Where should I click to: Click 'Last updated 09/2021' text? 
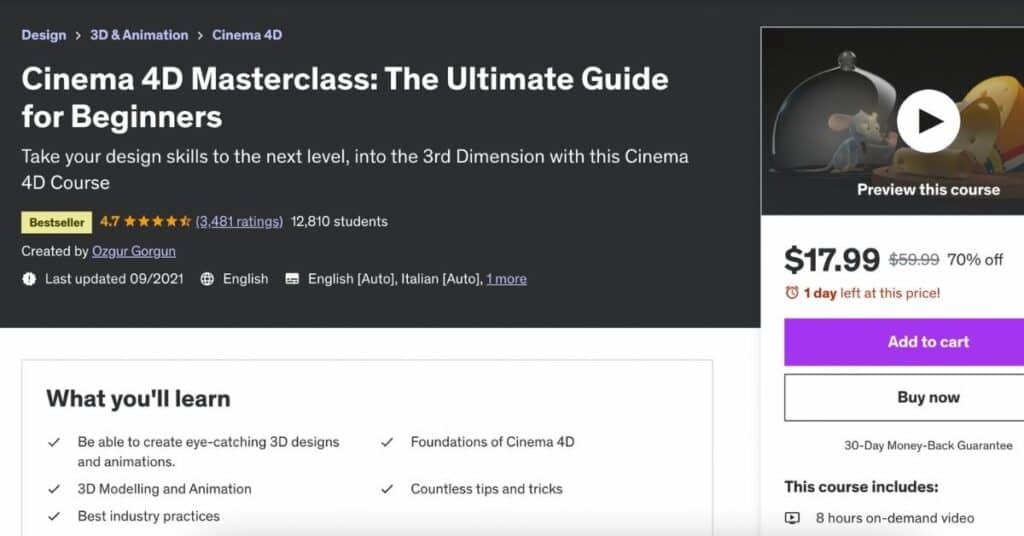(x=114, y=279)
